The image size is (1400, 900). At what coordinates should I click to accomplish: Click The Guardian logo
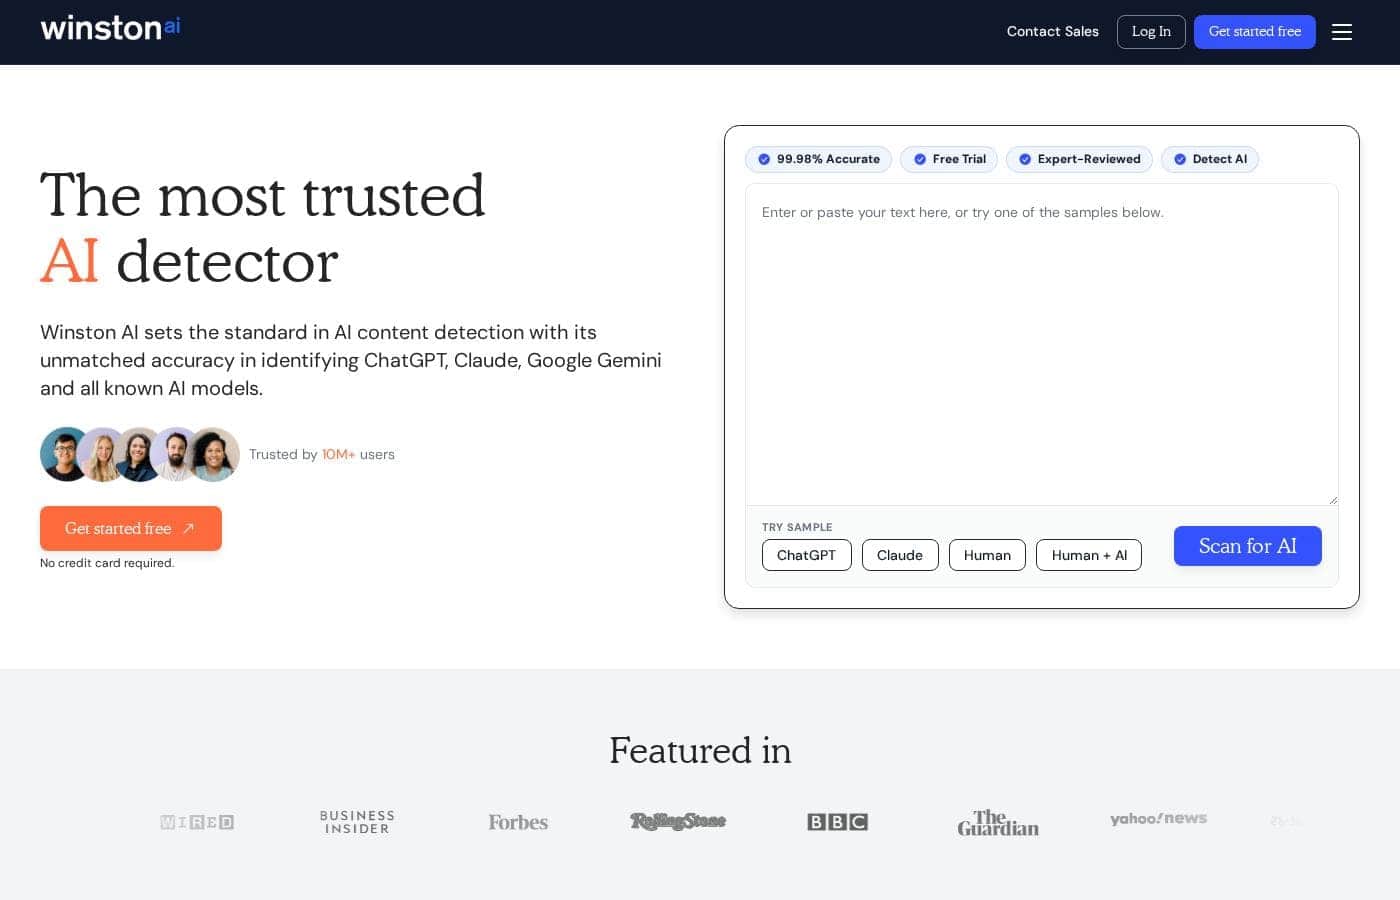(998, 822)
